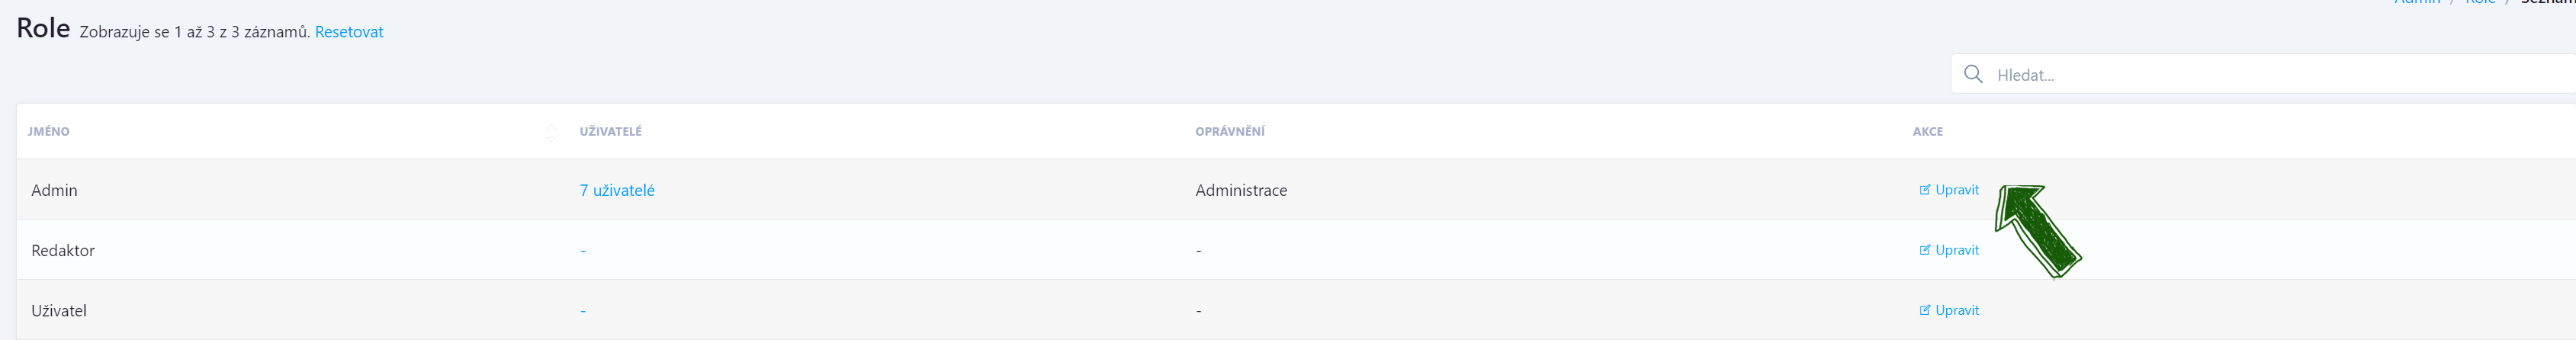
Task: Click the sort arrows in the Jméno column
Action: (x=551, y=132)
